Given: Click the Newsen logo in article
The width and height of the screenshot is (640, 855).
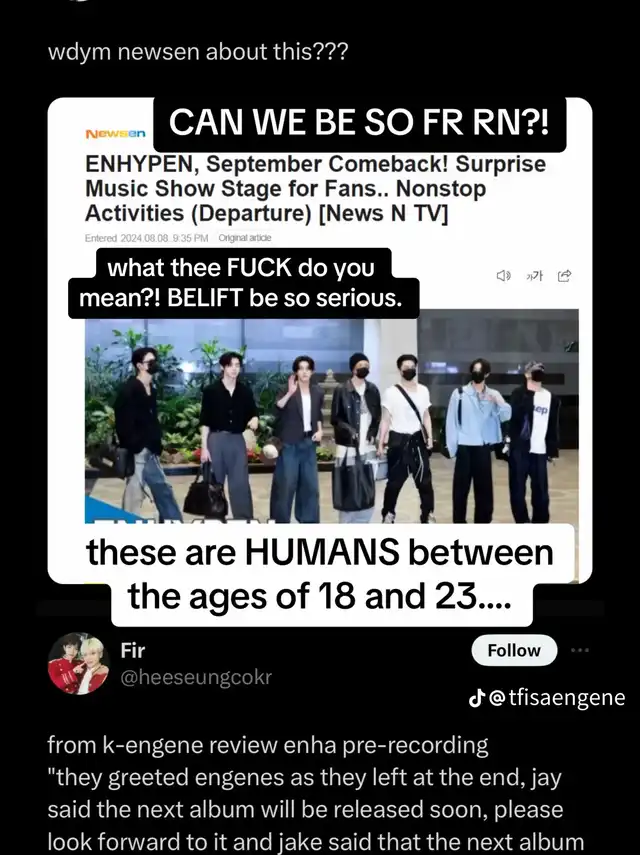Looking at the screenshot, I should click(x=116, y=134).
